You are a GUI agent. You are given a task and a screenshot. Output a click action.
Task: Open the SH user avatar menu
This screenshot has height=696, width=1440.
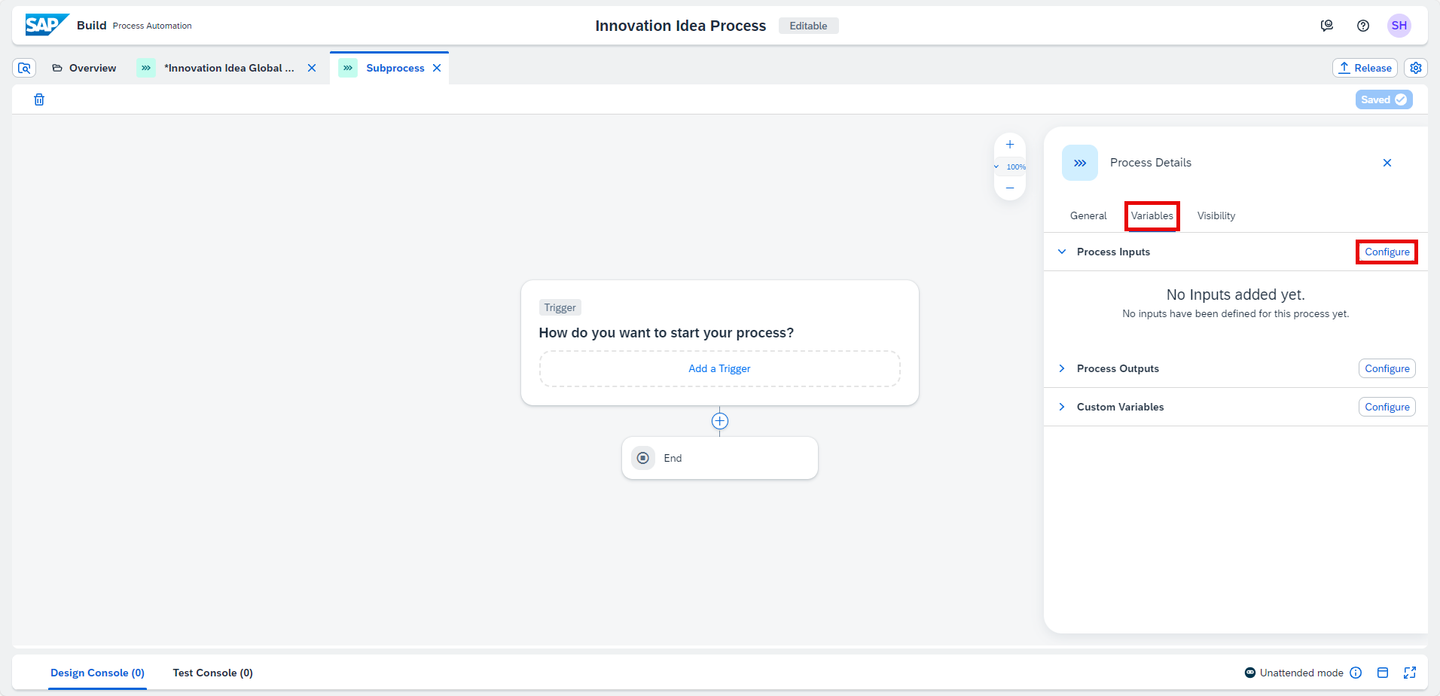pyautogui.click(x=1399, y=26)
